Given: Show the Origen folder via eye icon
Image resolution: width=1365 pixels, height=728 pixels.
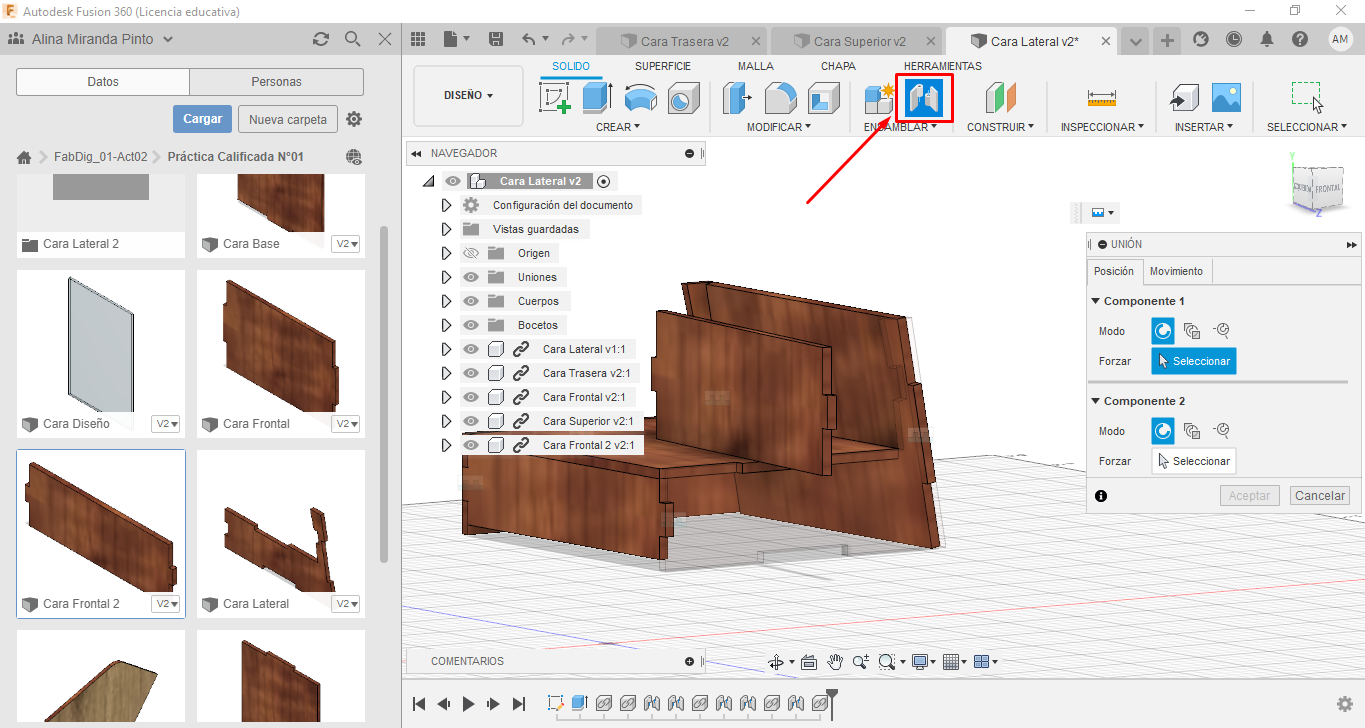Looking at the screenshot, I should pos(471,253).
